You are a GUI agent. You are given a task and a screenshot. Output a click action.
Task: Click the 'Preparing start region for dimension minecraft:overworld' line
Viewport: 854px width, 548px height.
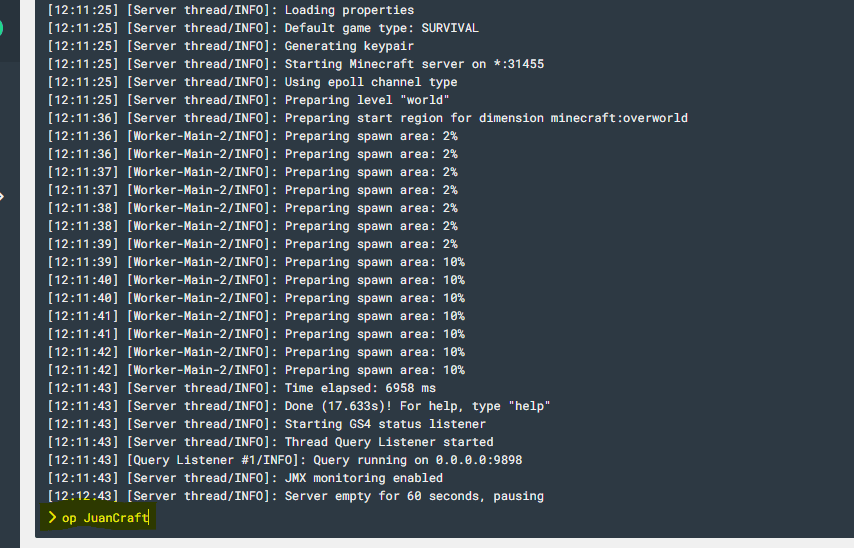pos(368,118)
